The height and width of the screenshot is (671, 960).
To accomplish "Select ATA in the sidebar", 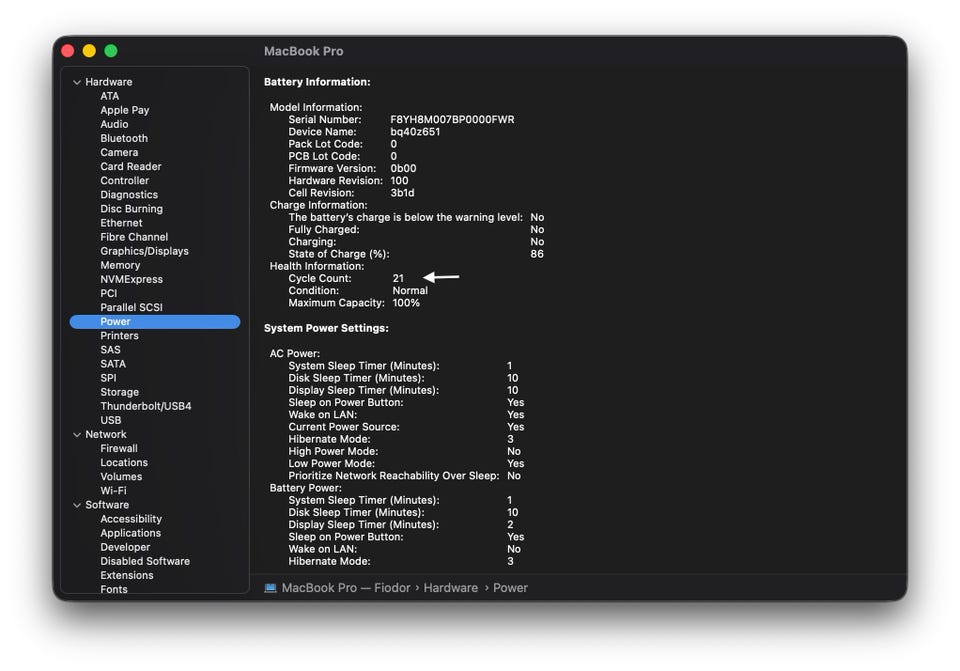I will pos(110,96).
